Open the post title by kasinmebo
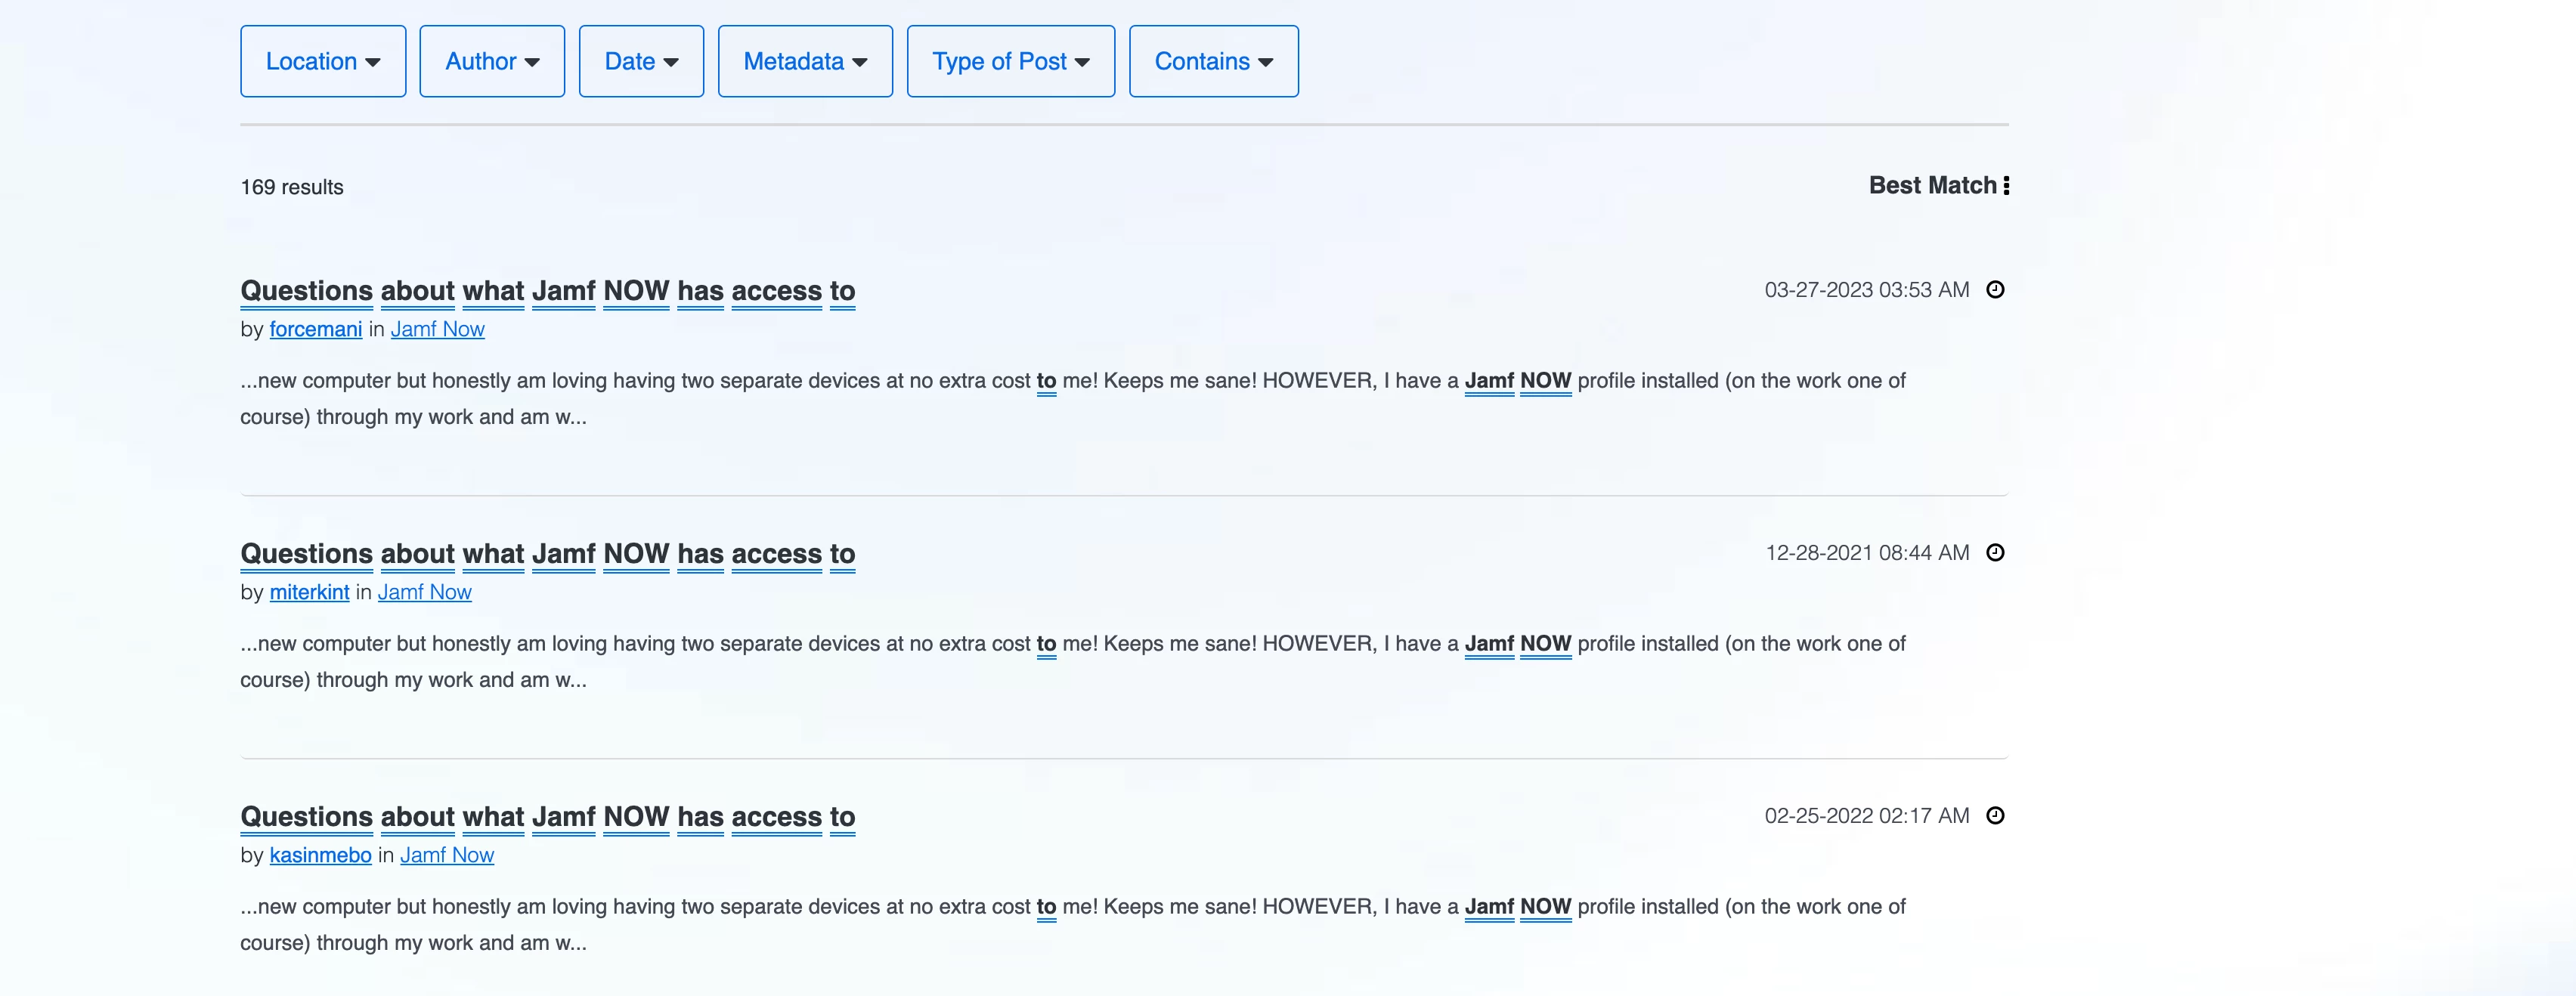The image size is (2576, 996). [x=548, y=817]
